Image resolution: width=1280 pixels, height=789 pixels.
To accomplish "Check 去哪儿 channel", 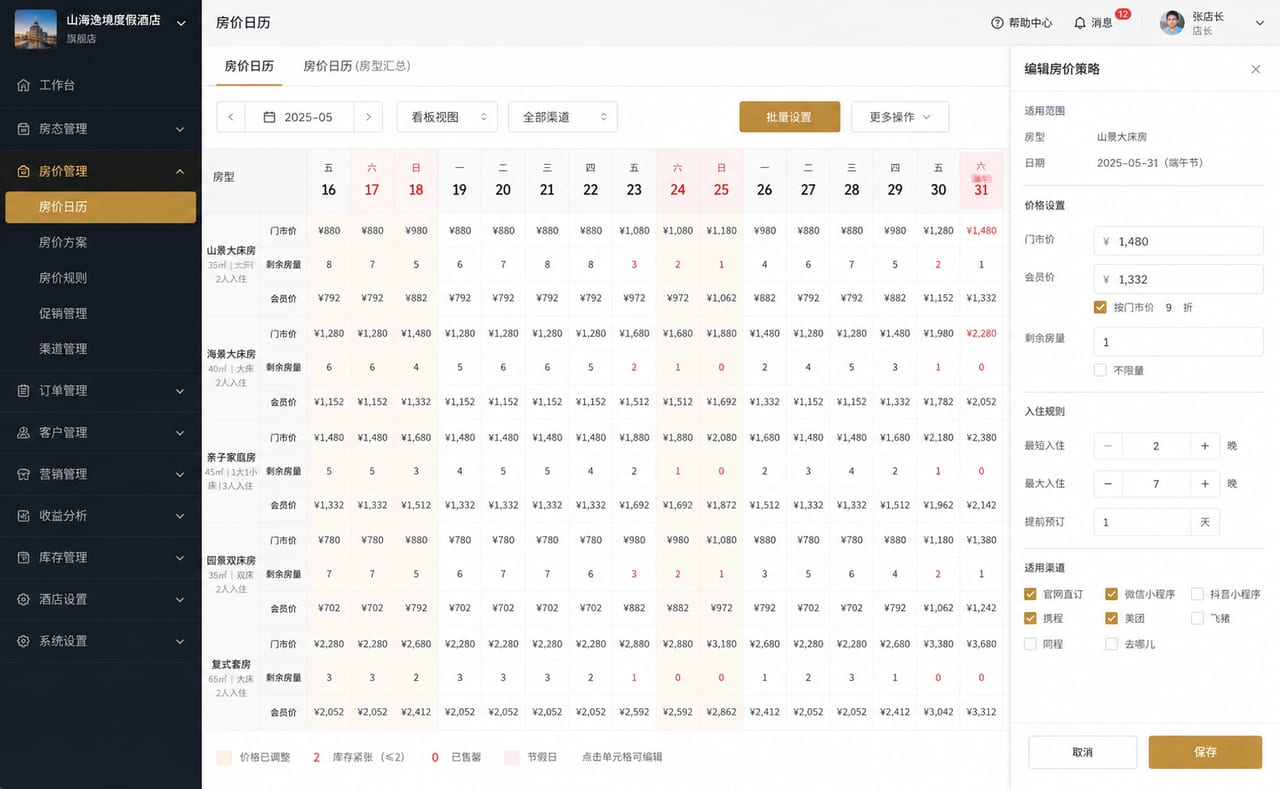I will (x=1111, y=644).
